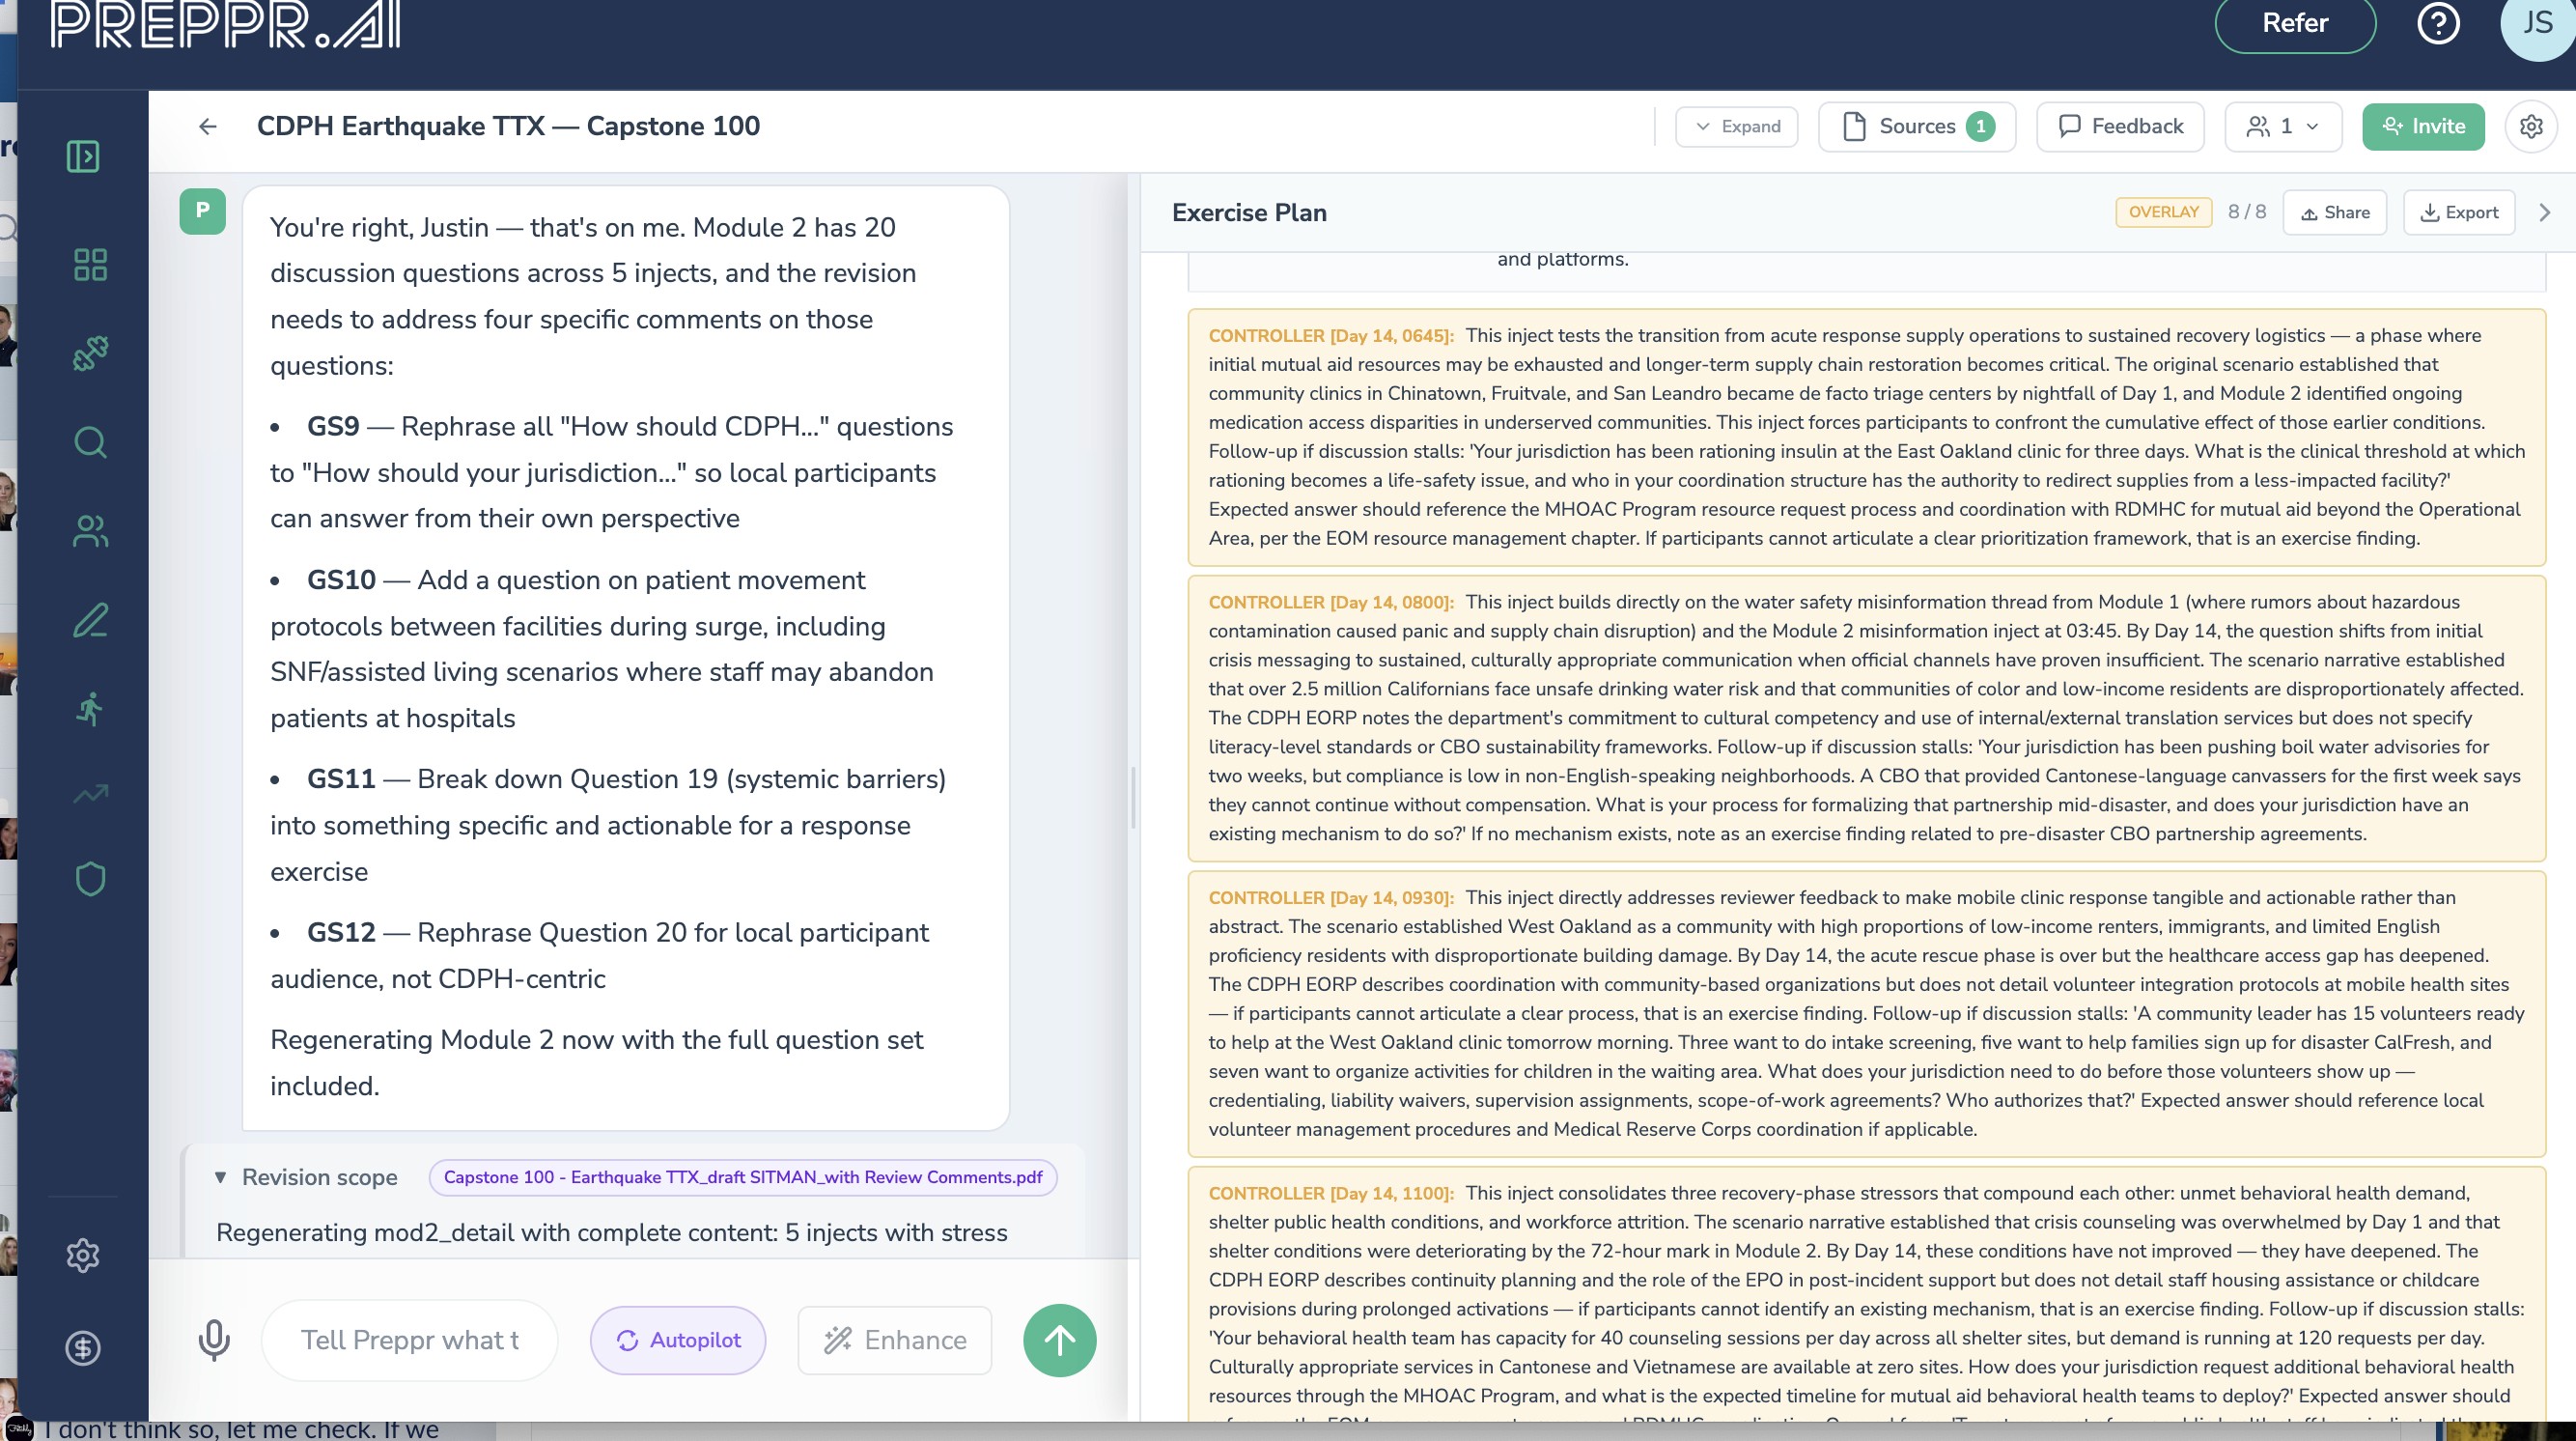Open the Sources panel
This screenshot has width=2576, height=1441.
(1916, 126)
